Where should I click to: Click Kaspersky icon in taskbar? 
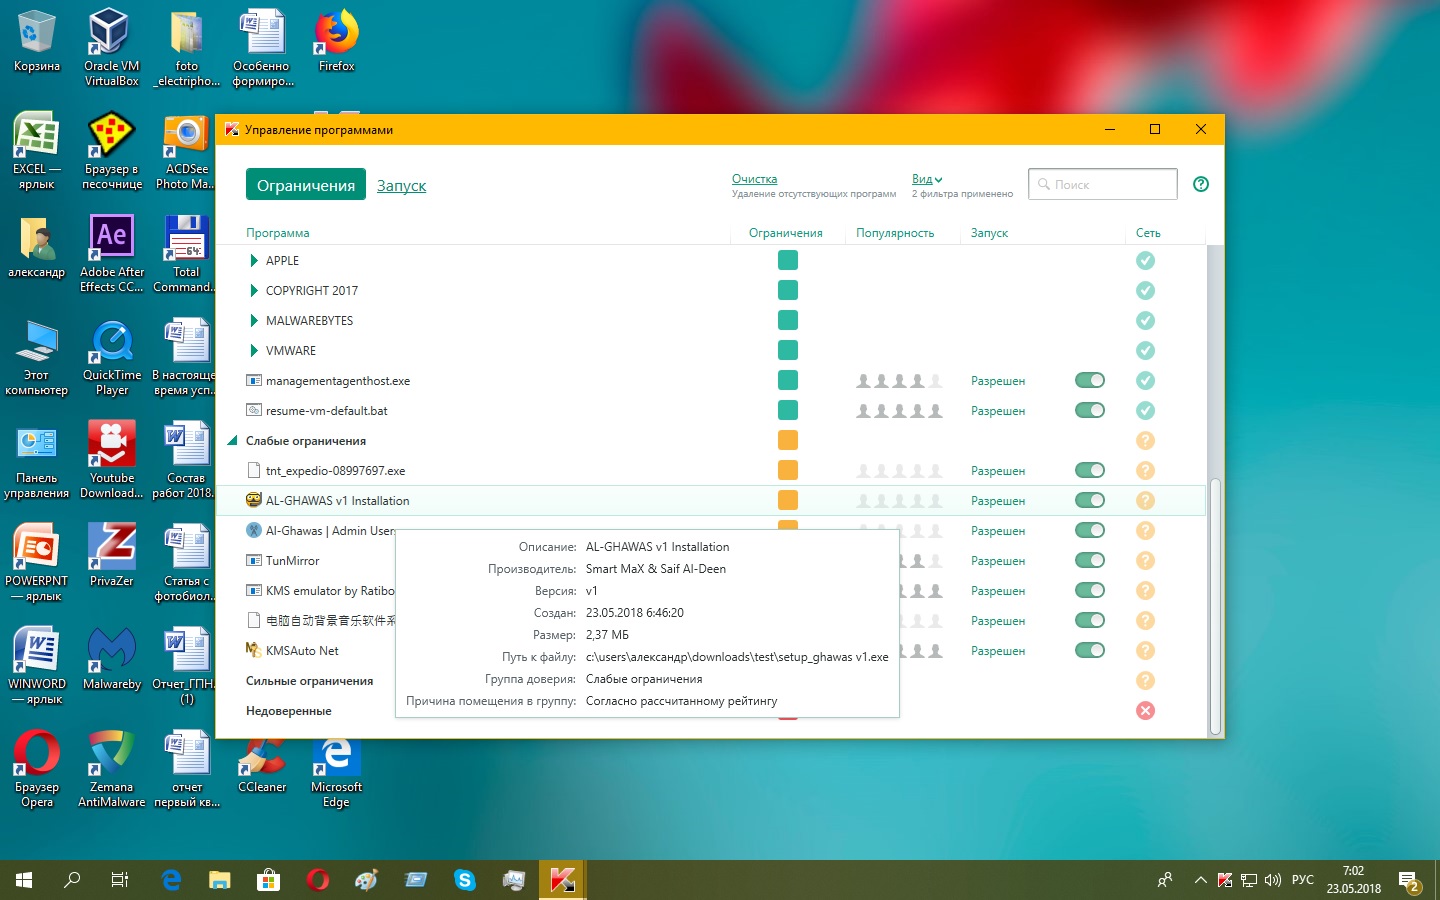pos(562,880)
